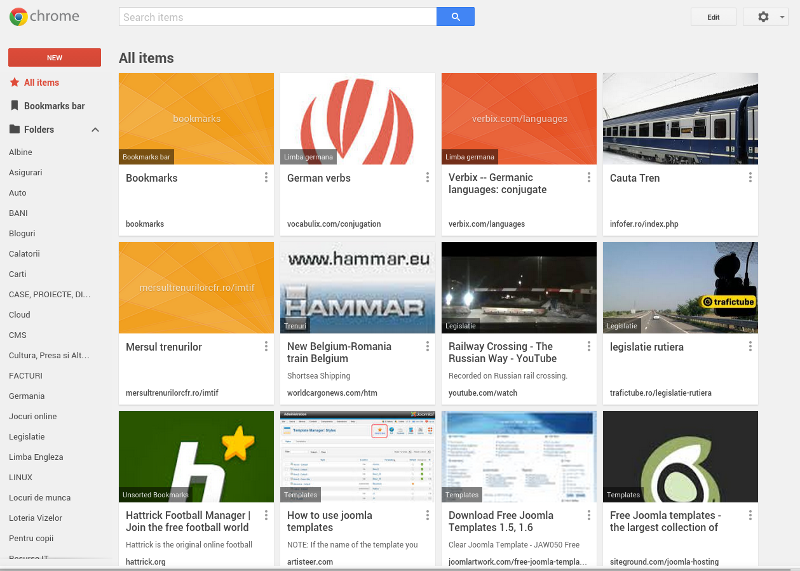The width and height of the screenshot is (800, 571).
Task: Click the trafictube road thumbnail
Action: (x=680, y=288)
